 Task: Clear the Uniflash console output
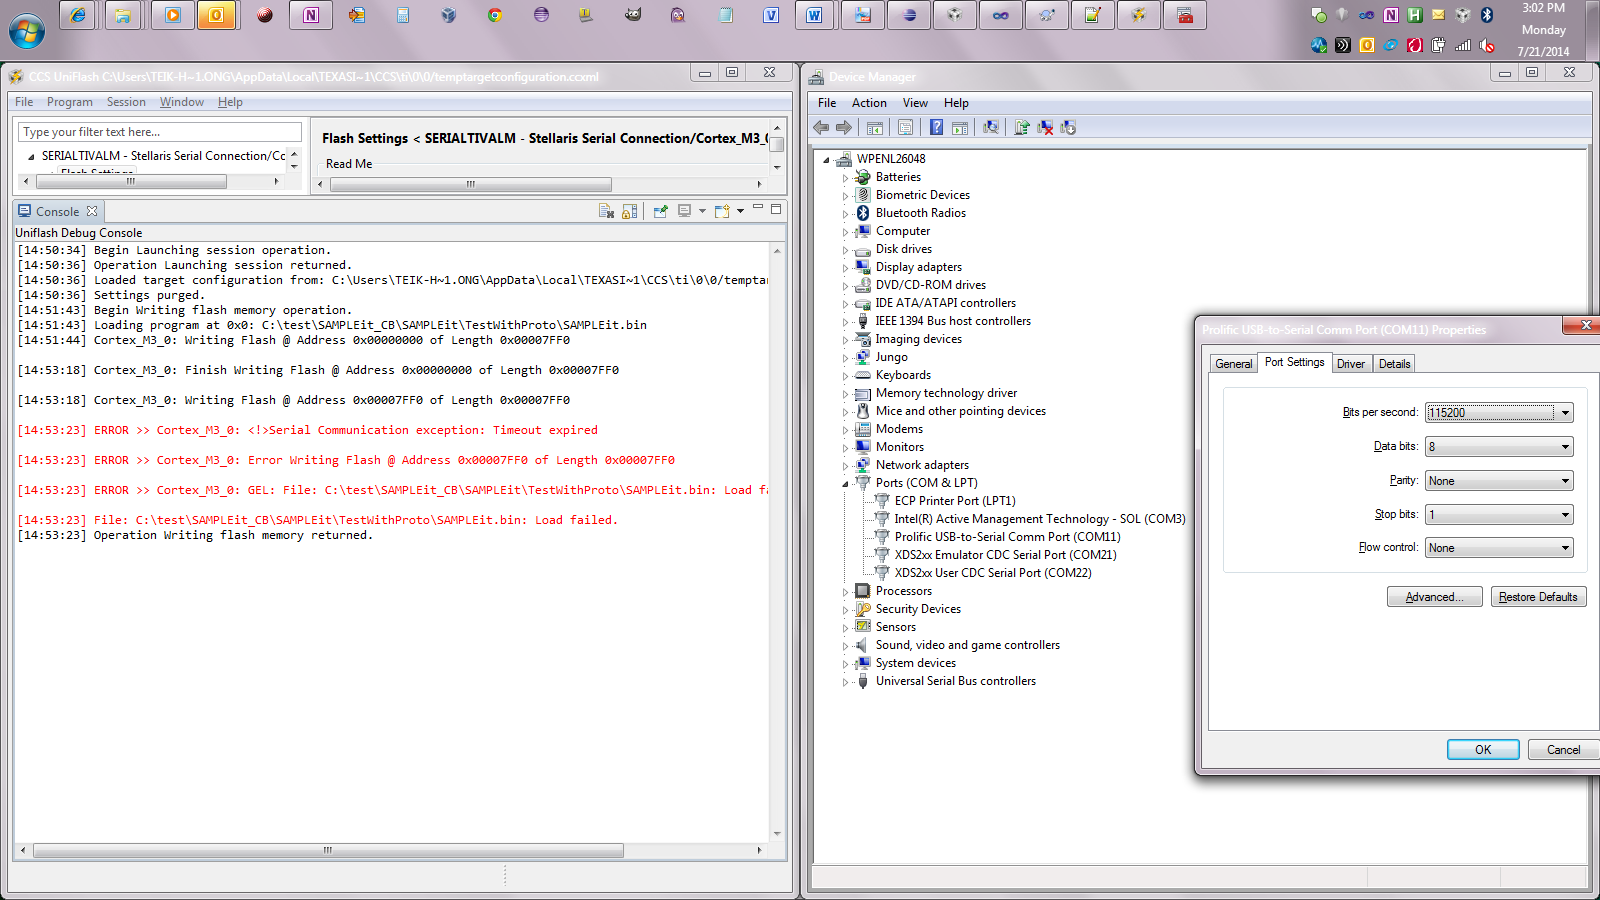pyautogui.click(x=606, y=211)
